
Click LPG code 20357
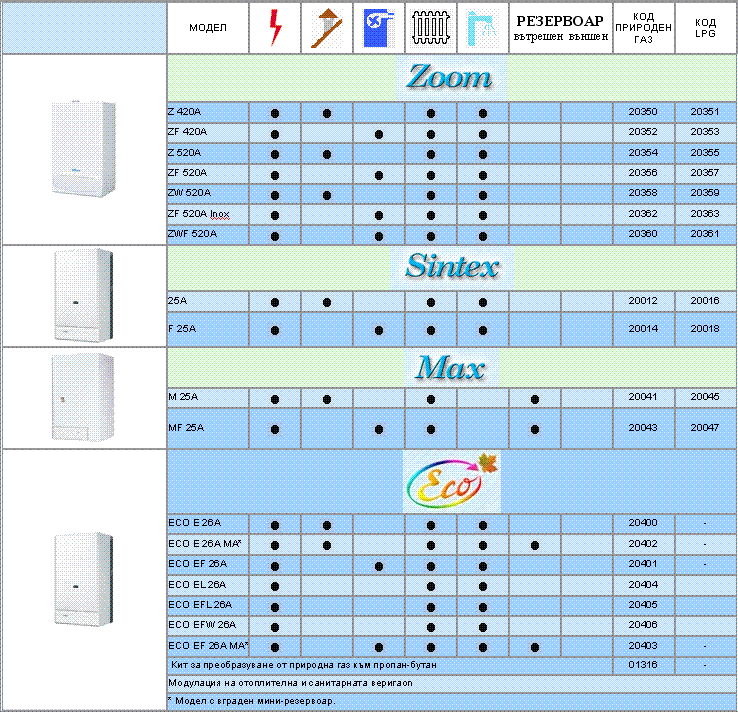[x=705, y=173]
